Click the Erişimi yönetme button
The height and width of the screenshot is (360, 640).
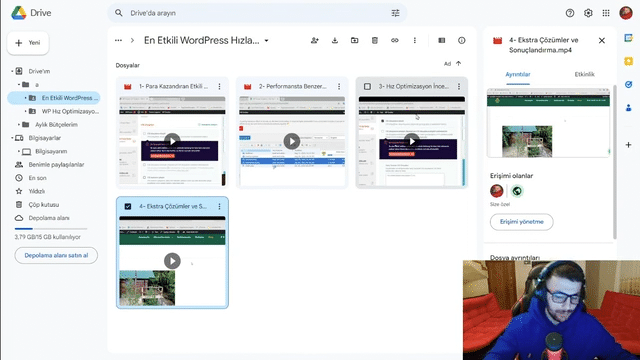click(522, 222)
